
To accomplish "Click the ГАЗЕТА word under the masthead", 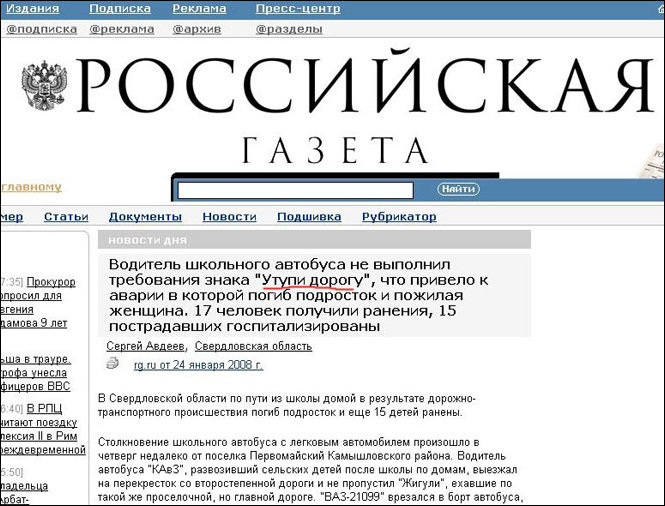I will click(x=335, y=150).
